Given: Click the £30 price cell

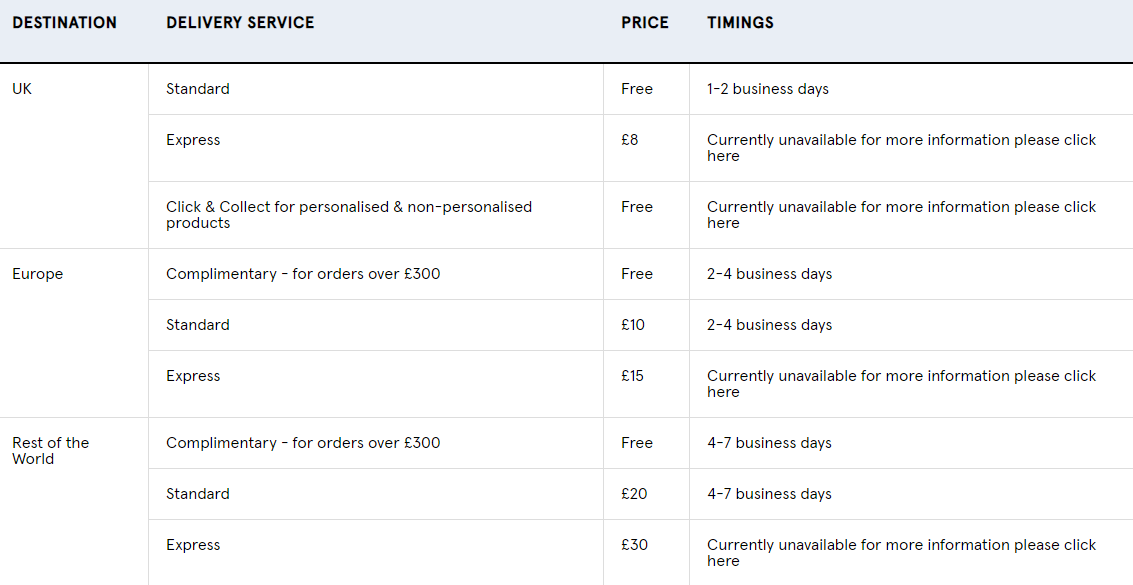Looking at the screenshot, I should [x=634, y=545].
